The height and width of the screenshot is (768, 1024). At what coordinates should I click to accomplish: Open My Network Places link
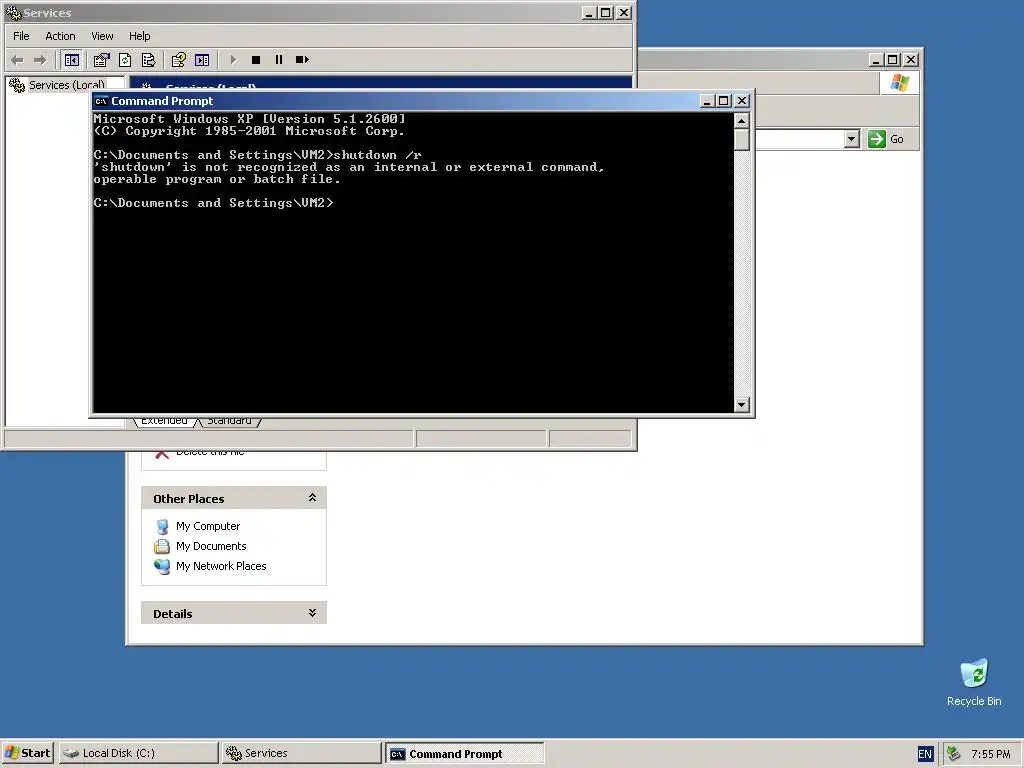click(x=221, y=566)
